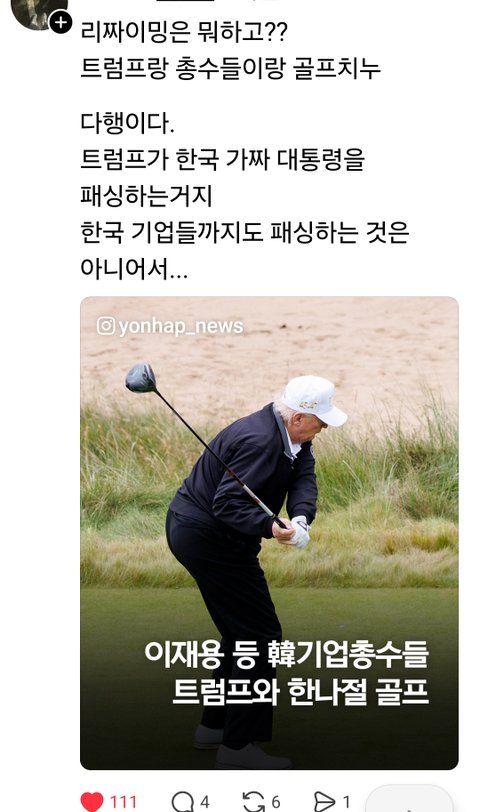Tap the caption line '트럼프와 한나절 골프'
This screenshot has width=480, height=812.
(x=300, y=690)
